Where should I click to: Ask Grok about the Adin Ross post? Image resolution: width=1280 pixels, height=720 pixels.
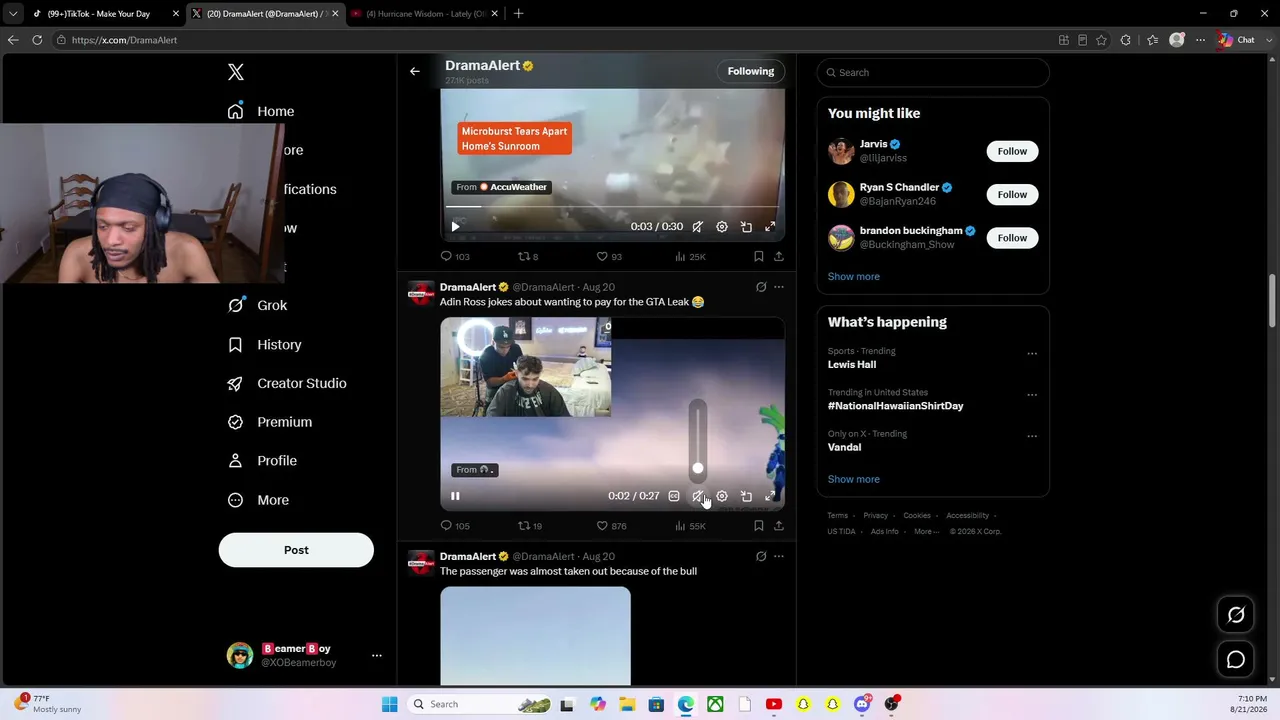[x=761, y=287]
